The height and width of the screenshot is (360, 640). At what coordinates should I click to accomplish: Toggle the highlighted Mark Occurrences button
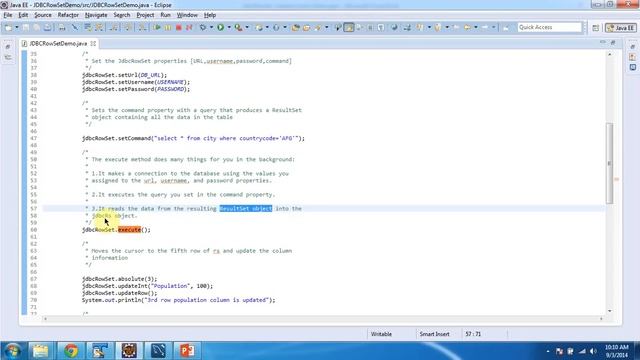click(x=349, y=27)
